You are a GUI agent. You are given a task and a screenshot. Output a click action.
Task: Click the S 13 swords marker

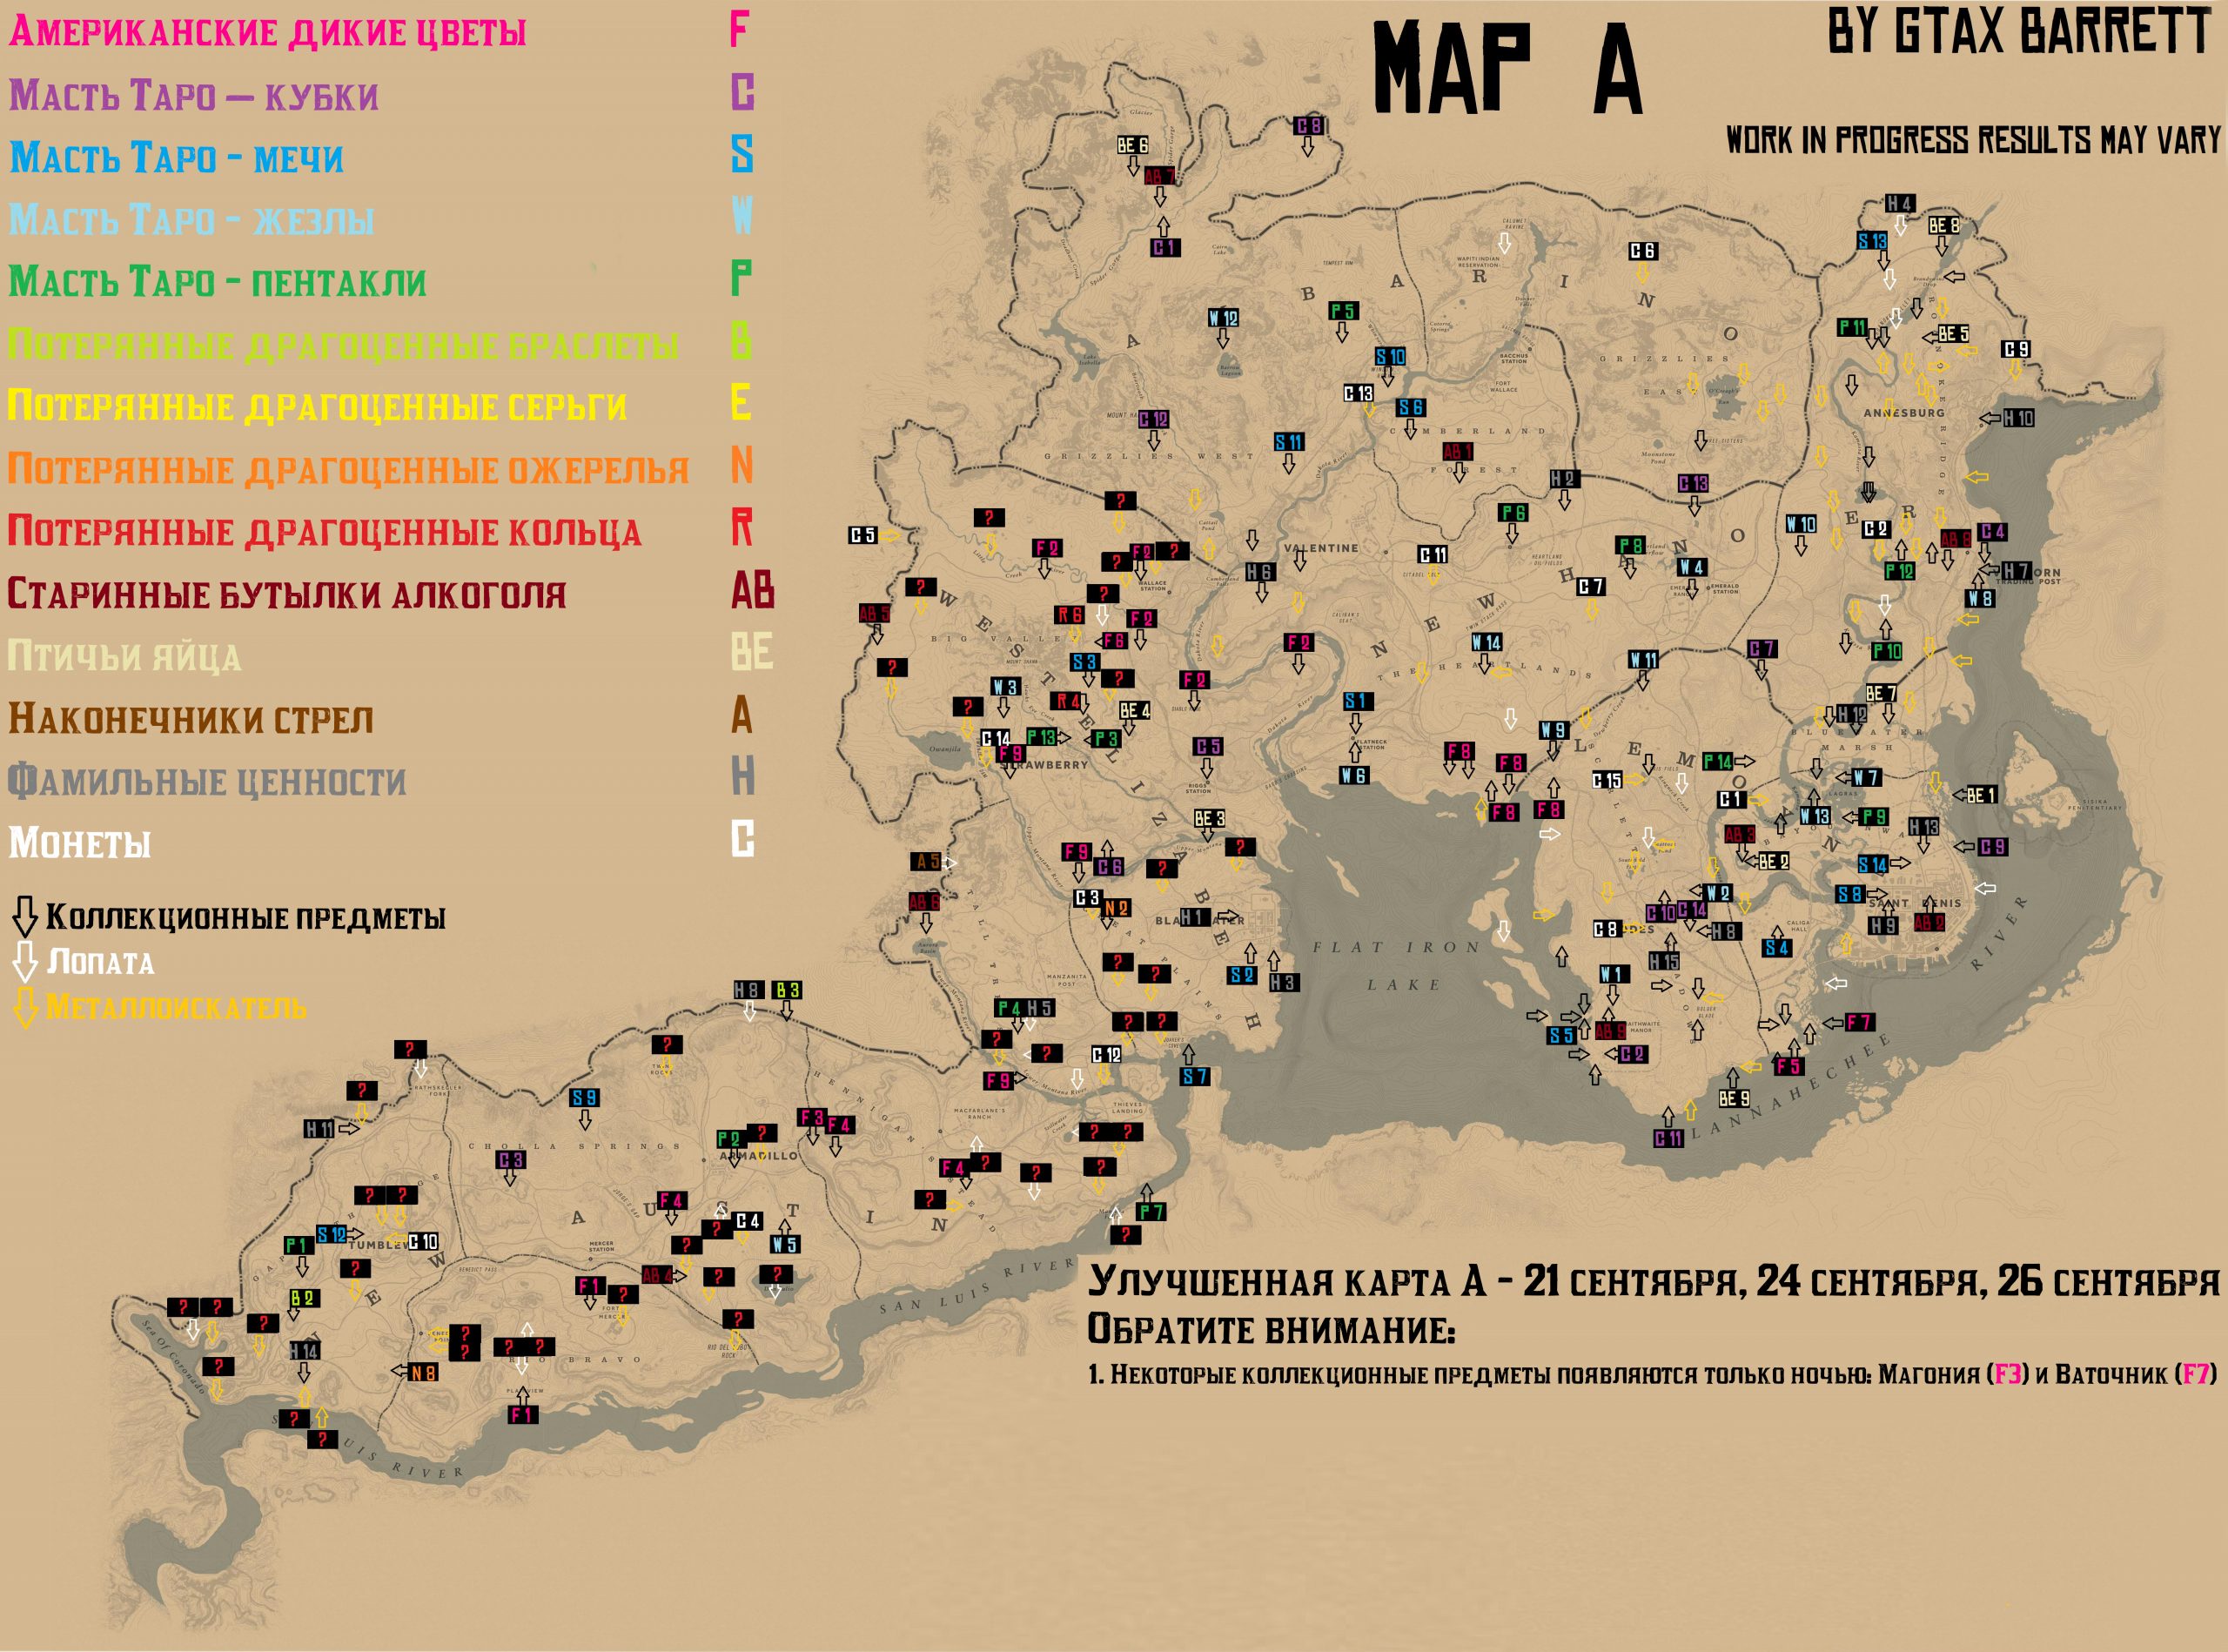pos(1872,241)
